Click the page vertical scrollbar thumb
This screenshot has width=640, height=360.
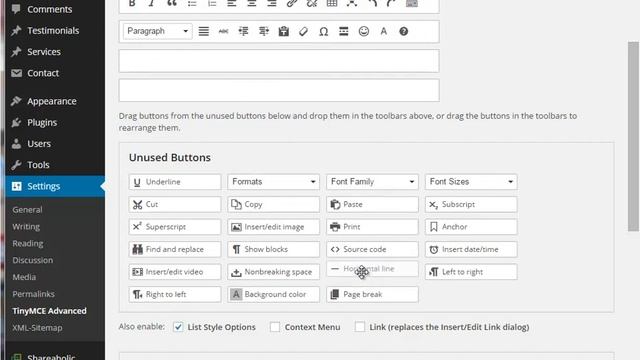click(633, 136)
